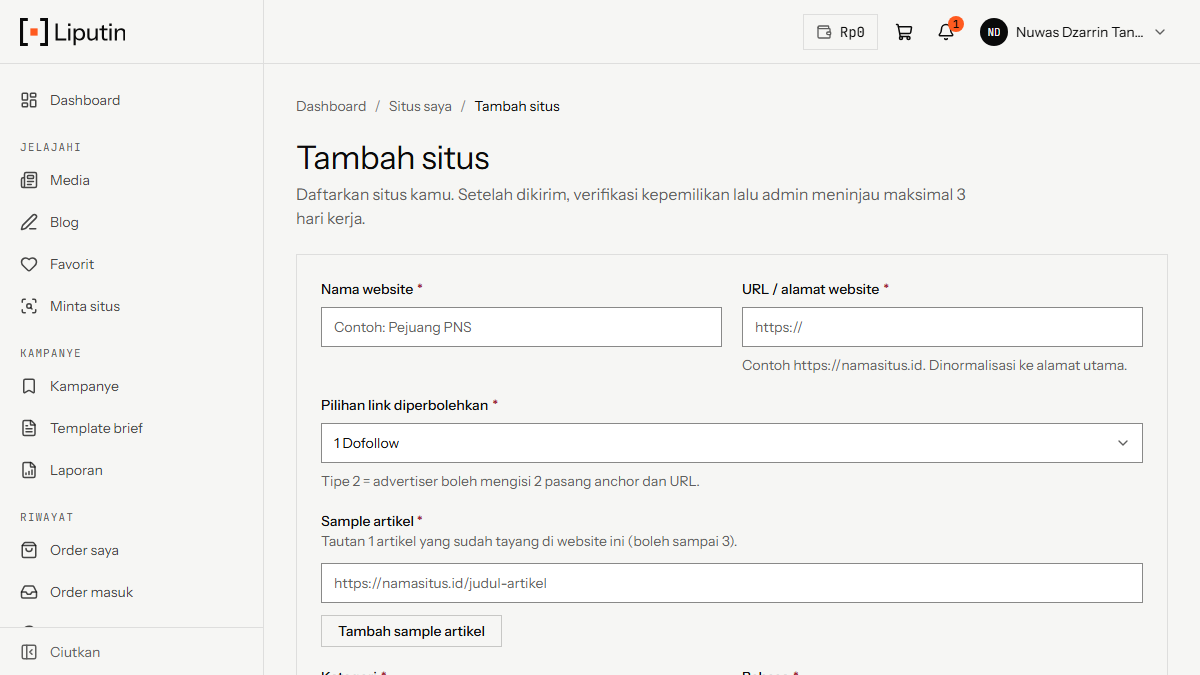This screenshot has height=675, width=1200.
Task: Click the Template brief document icon
Action: coord(29,428)
